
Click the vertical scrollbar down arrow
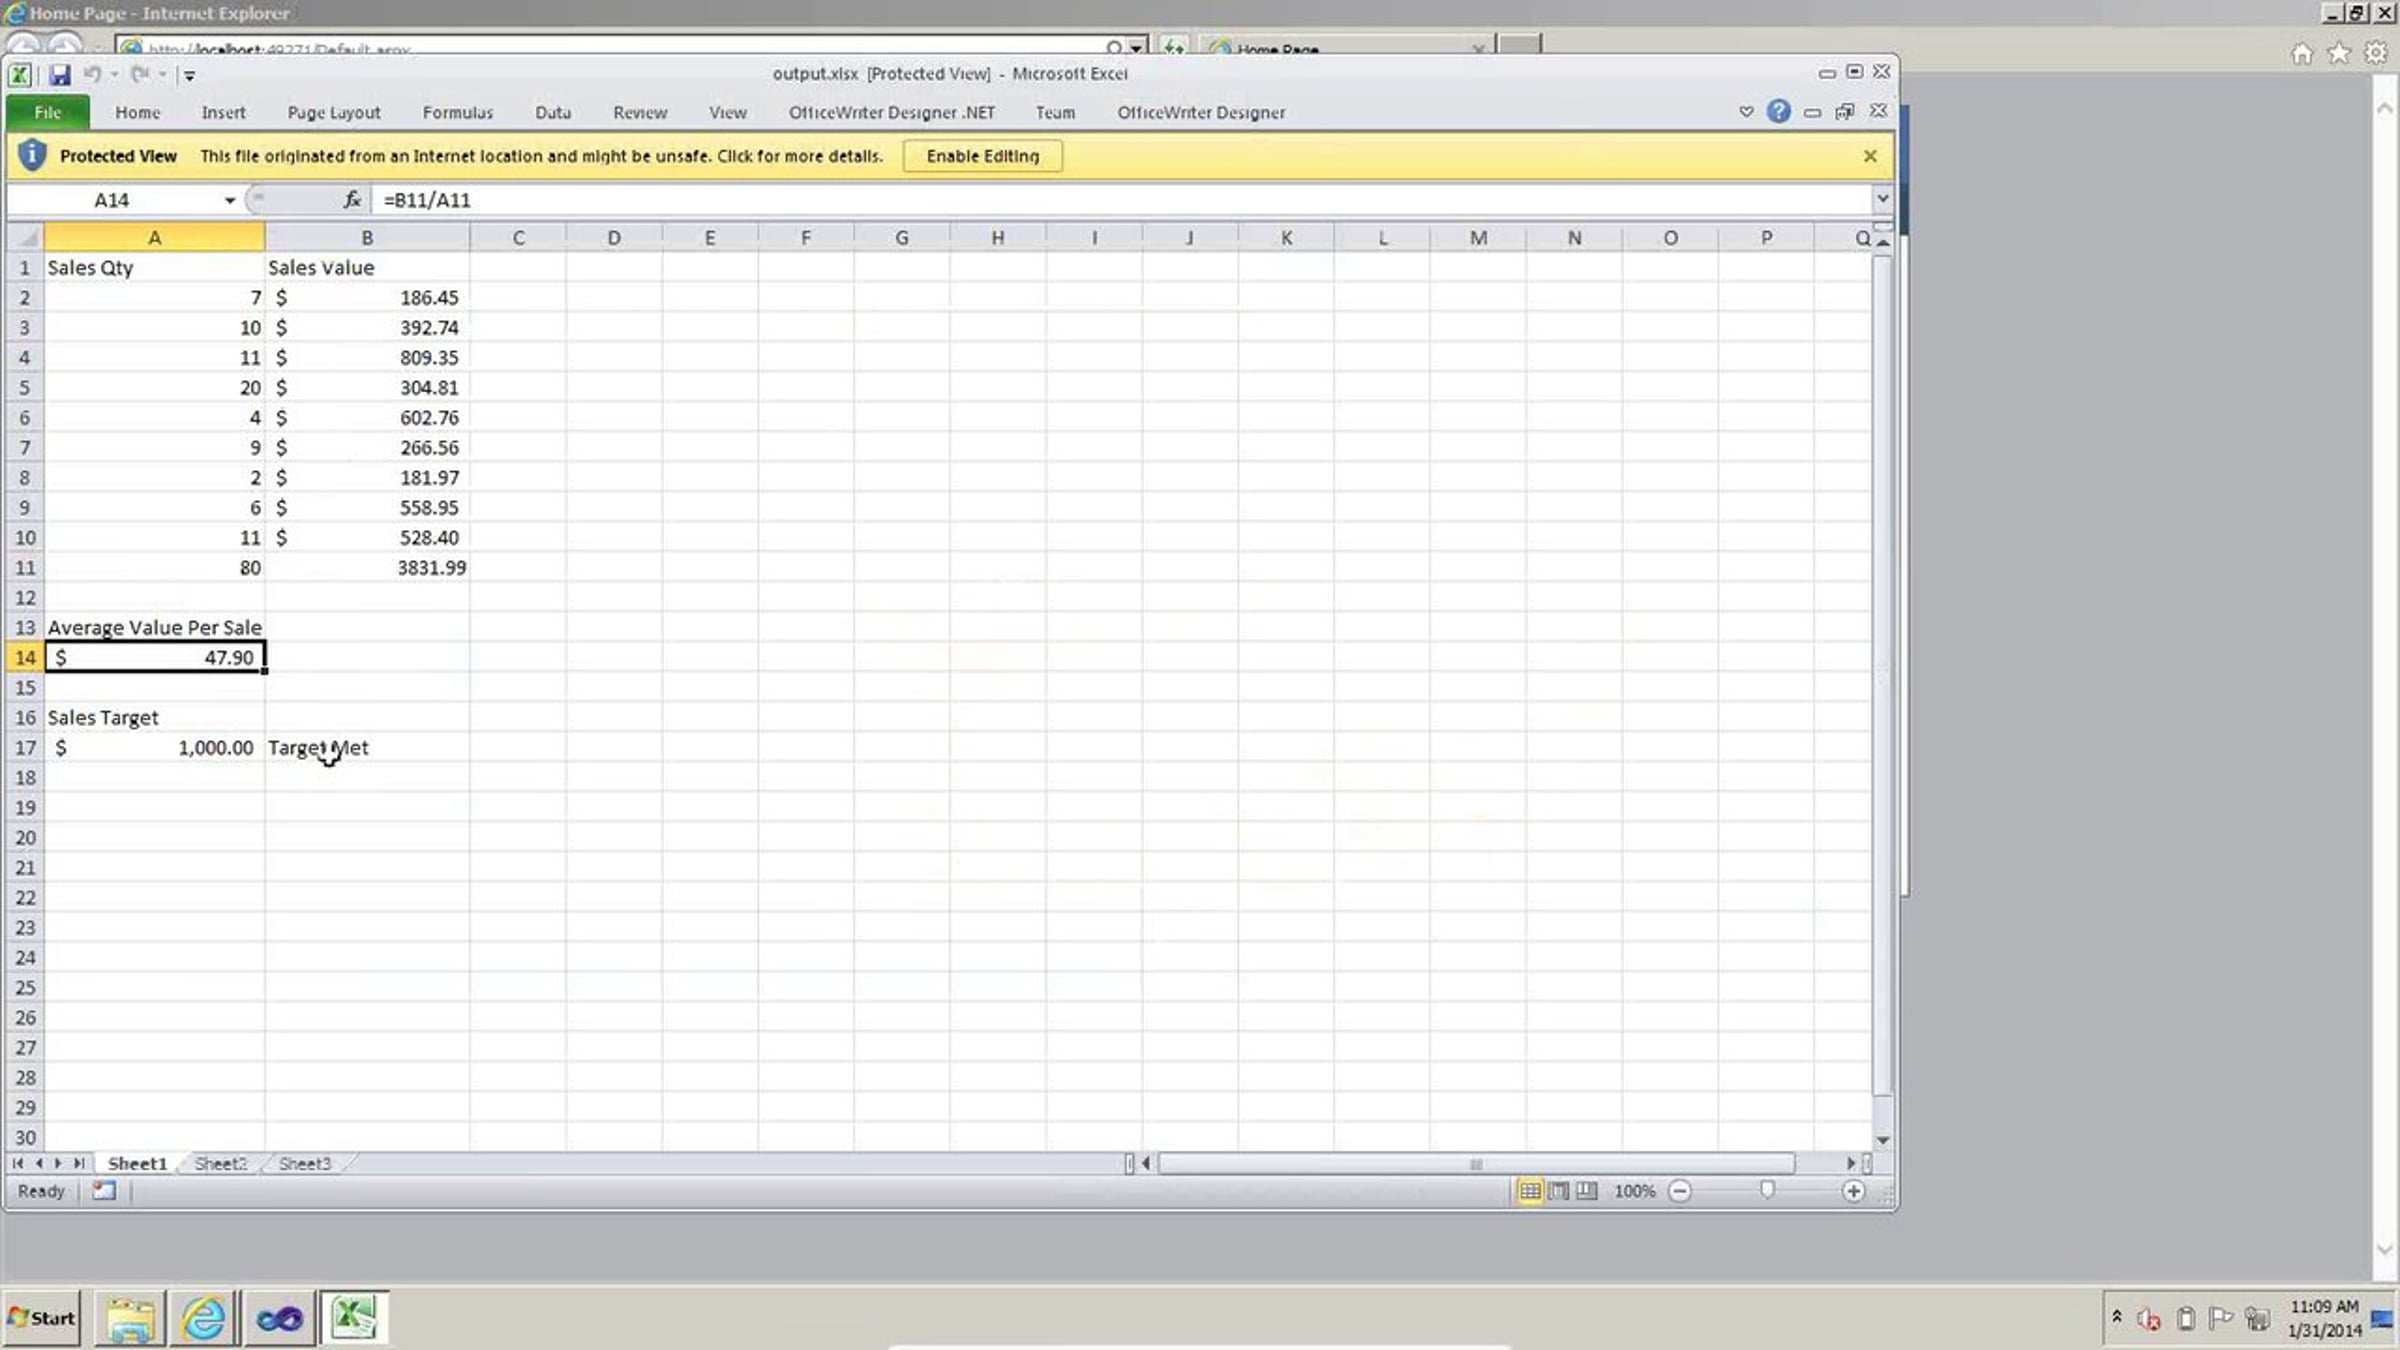tap(1883, 1140)
